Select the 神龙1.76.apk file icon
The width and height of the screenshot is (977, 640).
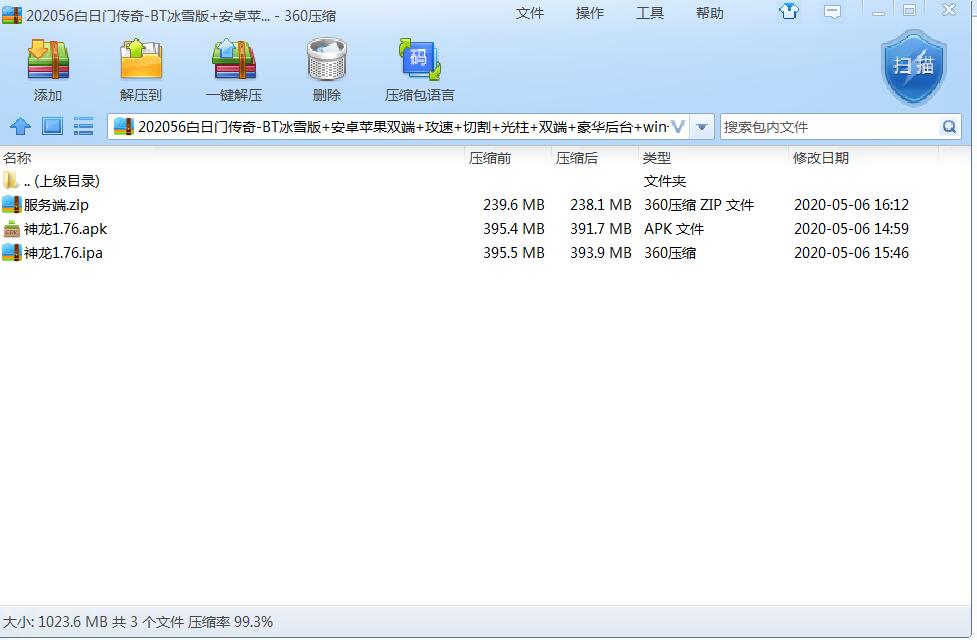(11, 229)
